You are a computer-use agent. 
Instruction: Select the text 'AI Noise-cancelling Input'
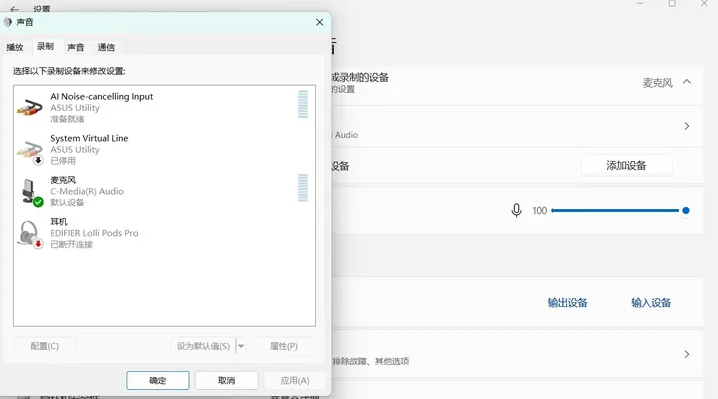click(x=102, y=97)
